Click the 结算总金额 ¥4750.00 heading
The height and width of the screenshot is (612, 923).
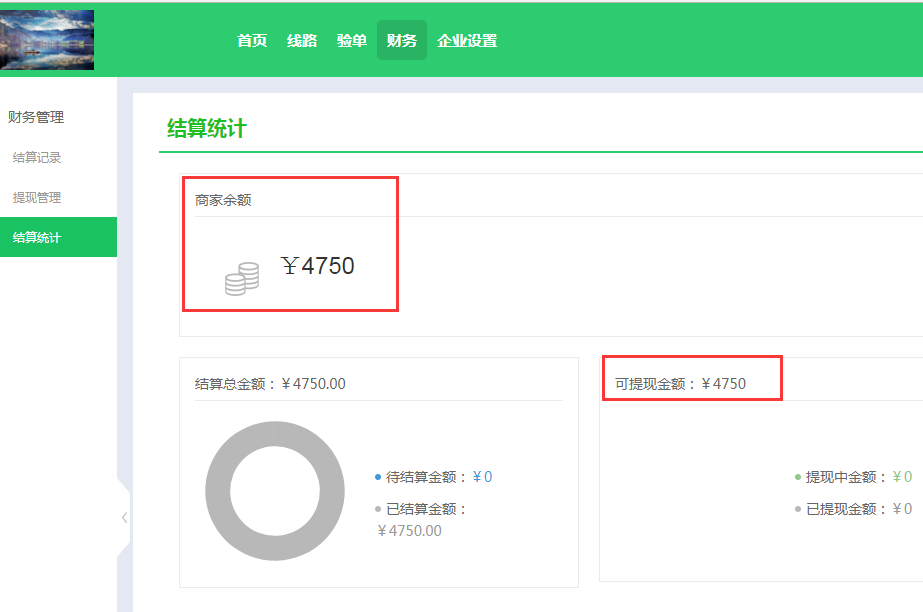pos(270,384)
